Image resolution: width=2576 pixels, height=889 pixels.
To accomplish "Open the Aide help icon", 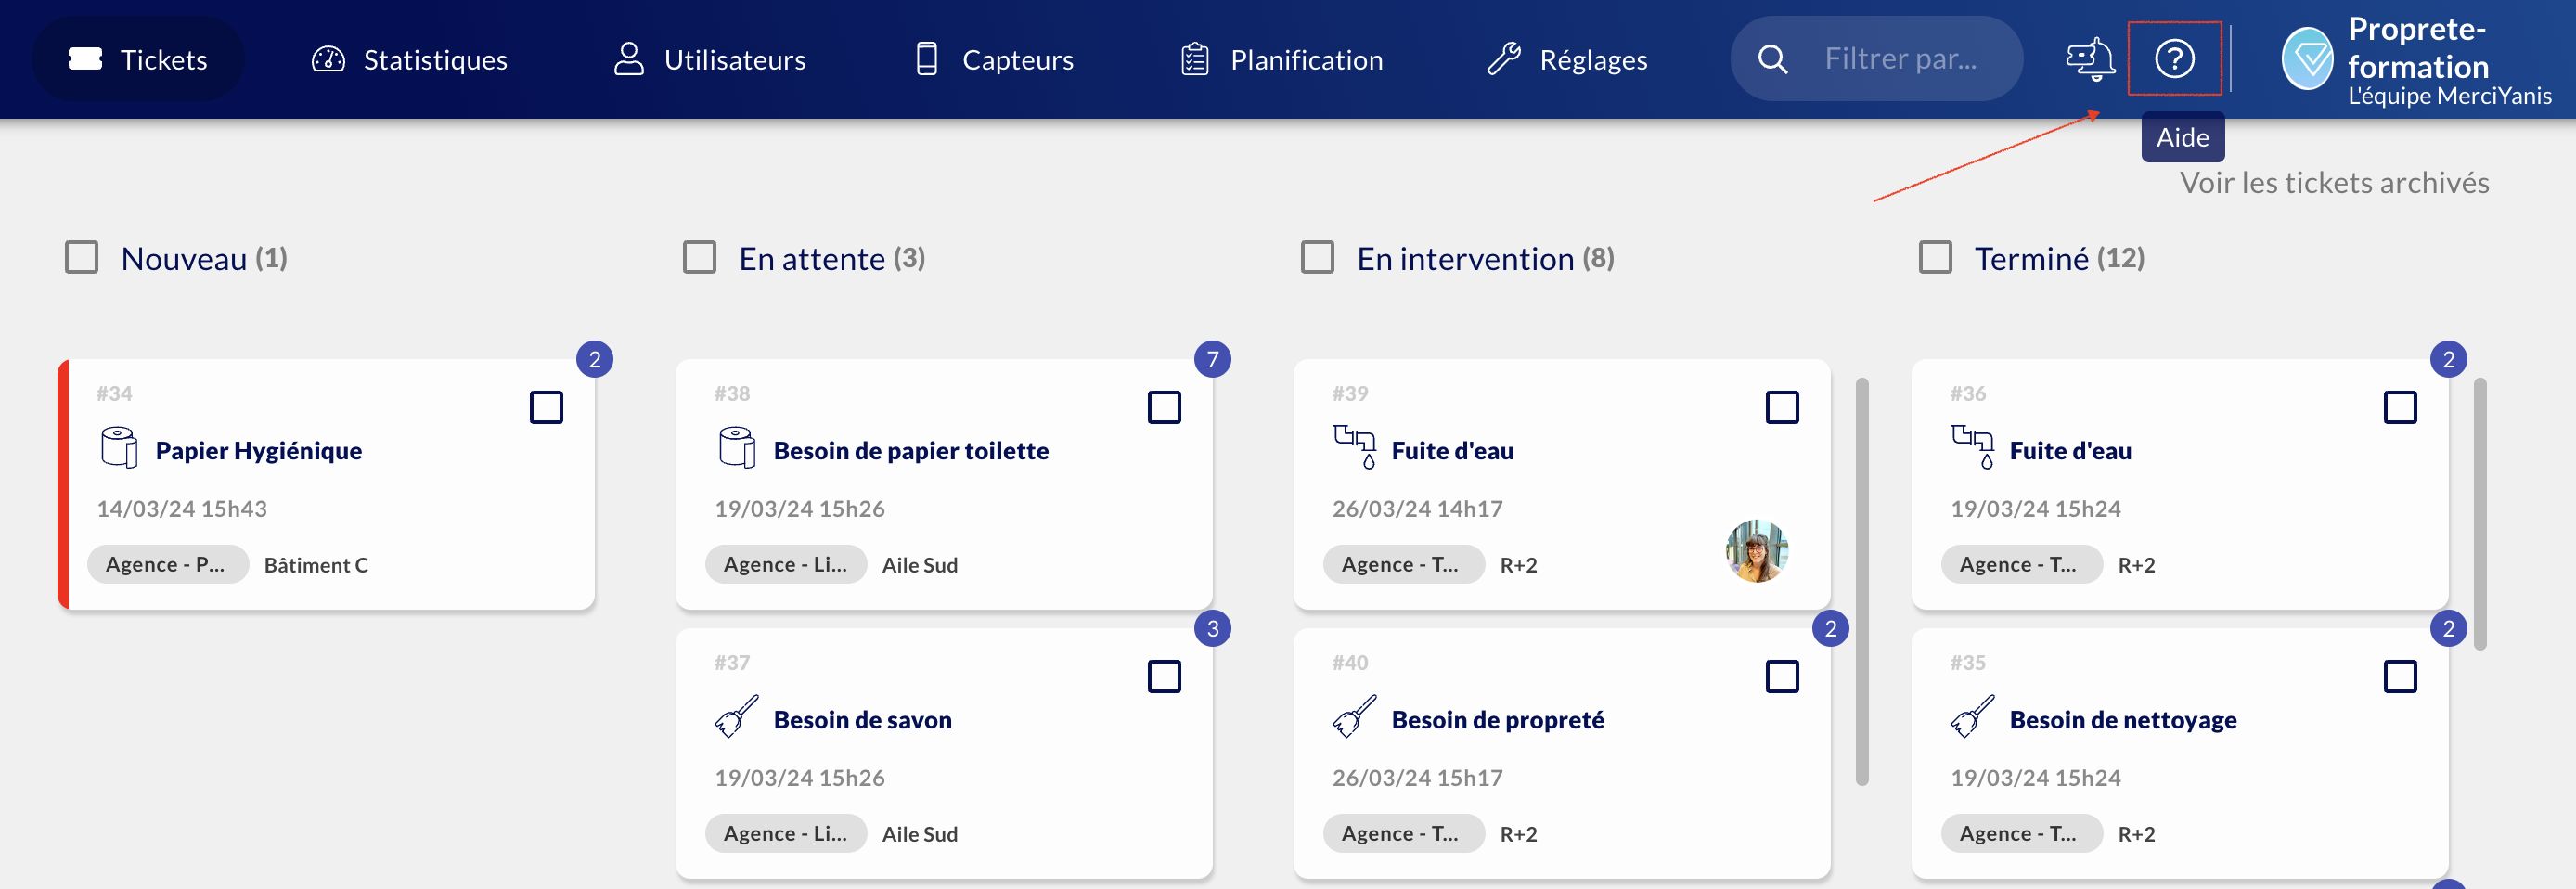I will [x=2174, y=59].
